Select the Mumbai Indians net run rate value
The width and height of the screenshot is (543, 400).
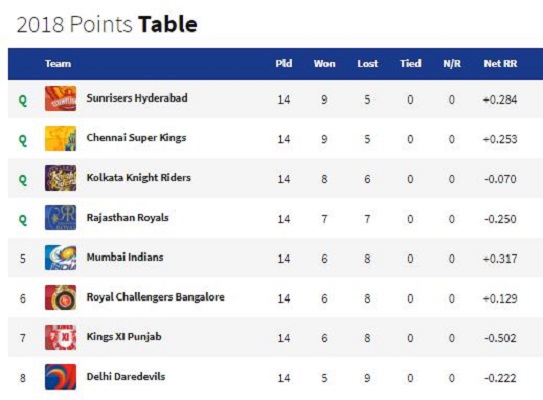500,259
